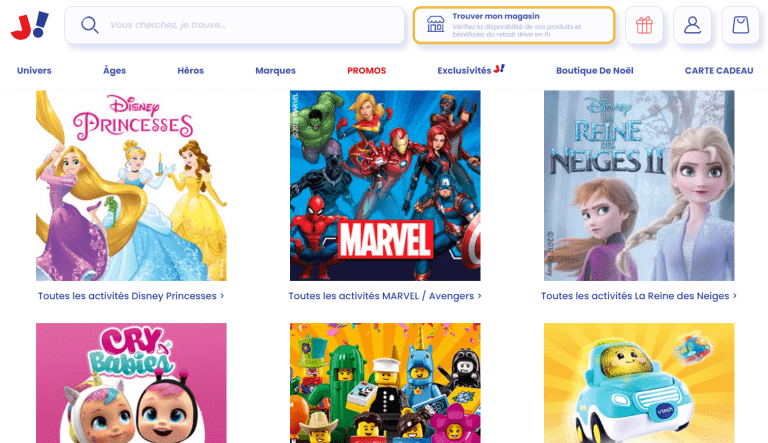Open the user account icon

point(692,25)
